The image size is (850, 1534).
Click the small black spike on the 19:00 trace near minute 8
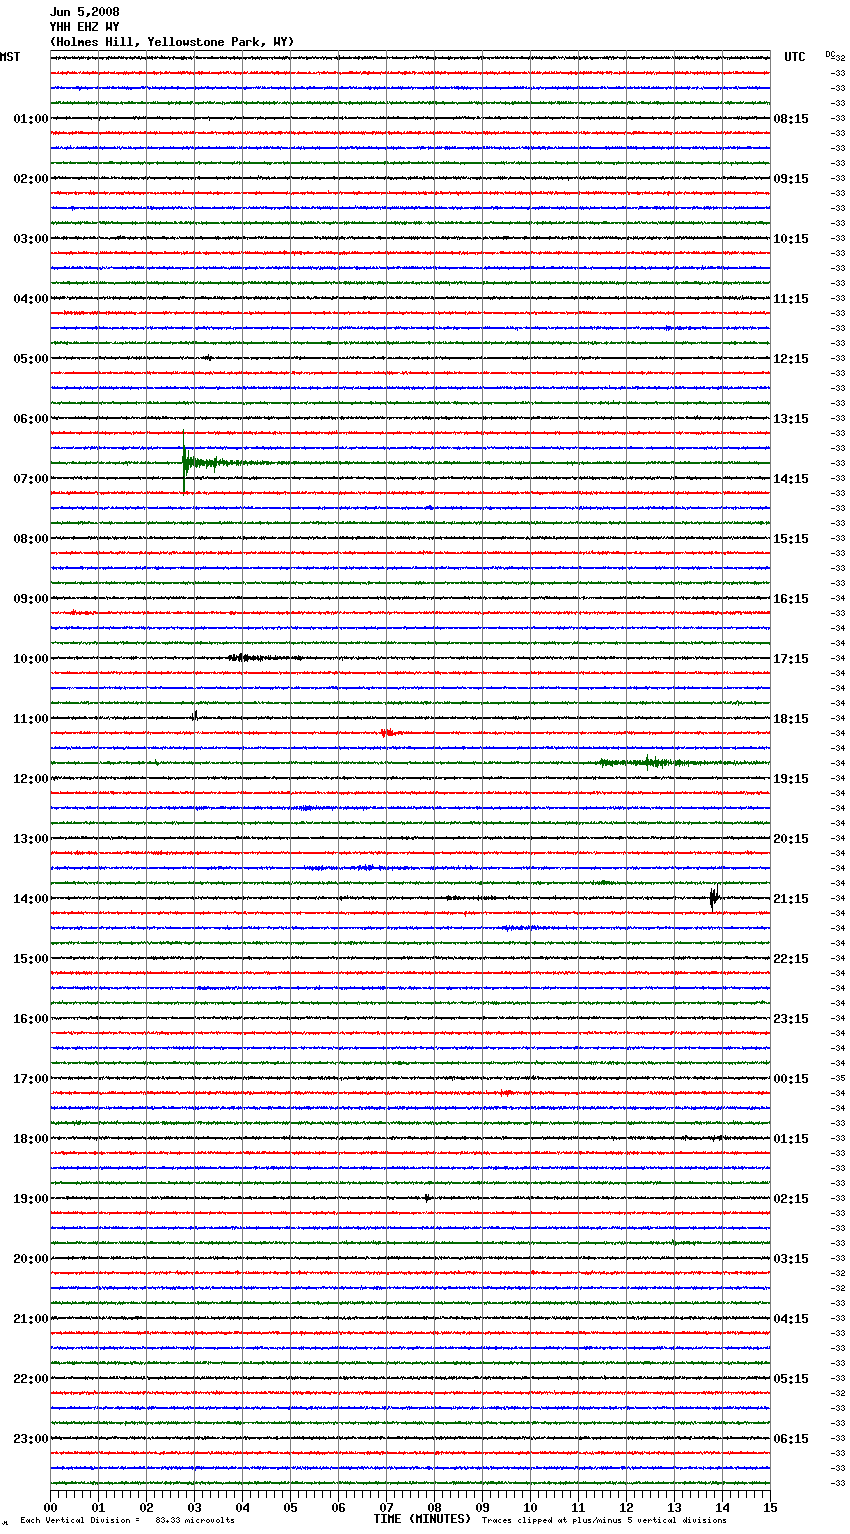click(x=427, y=1197)
